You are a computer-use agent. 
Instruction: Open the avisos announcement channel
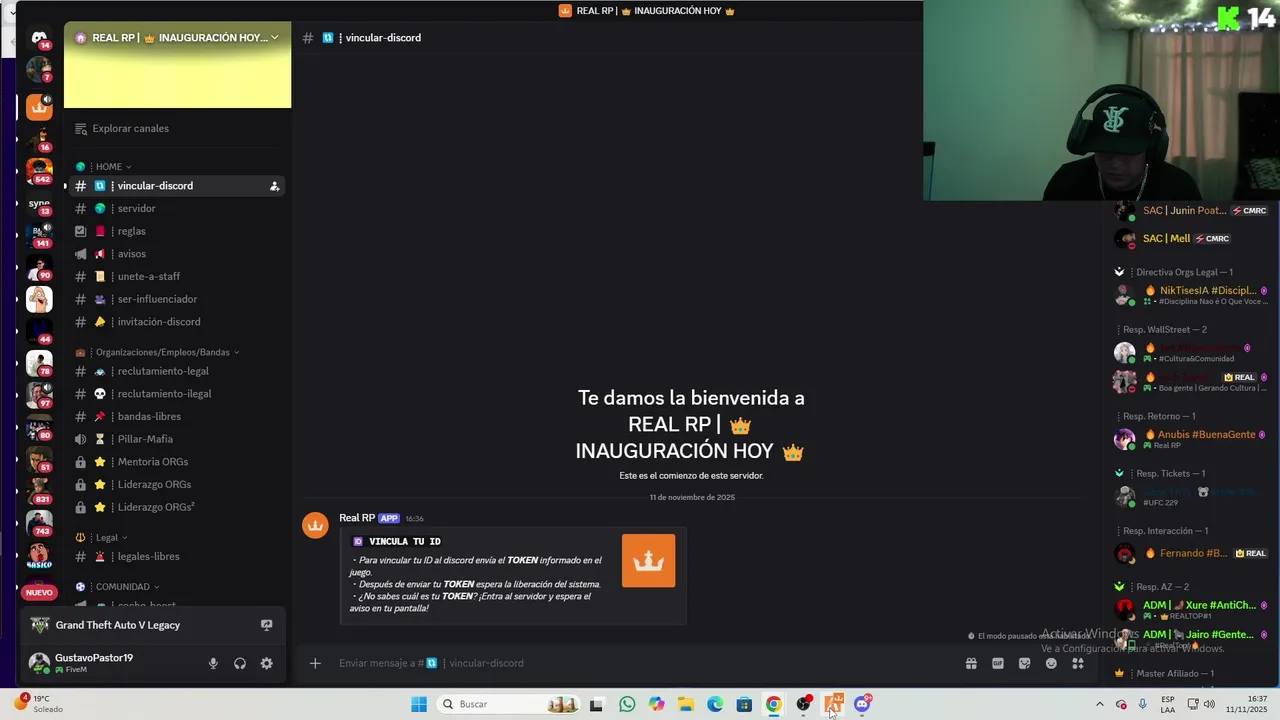177,254
